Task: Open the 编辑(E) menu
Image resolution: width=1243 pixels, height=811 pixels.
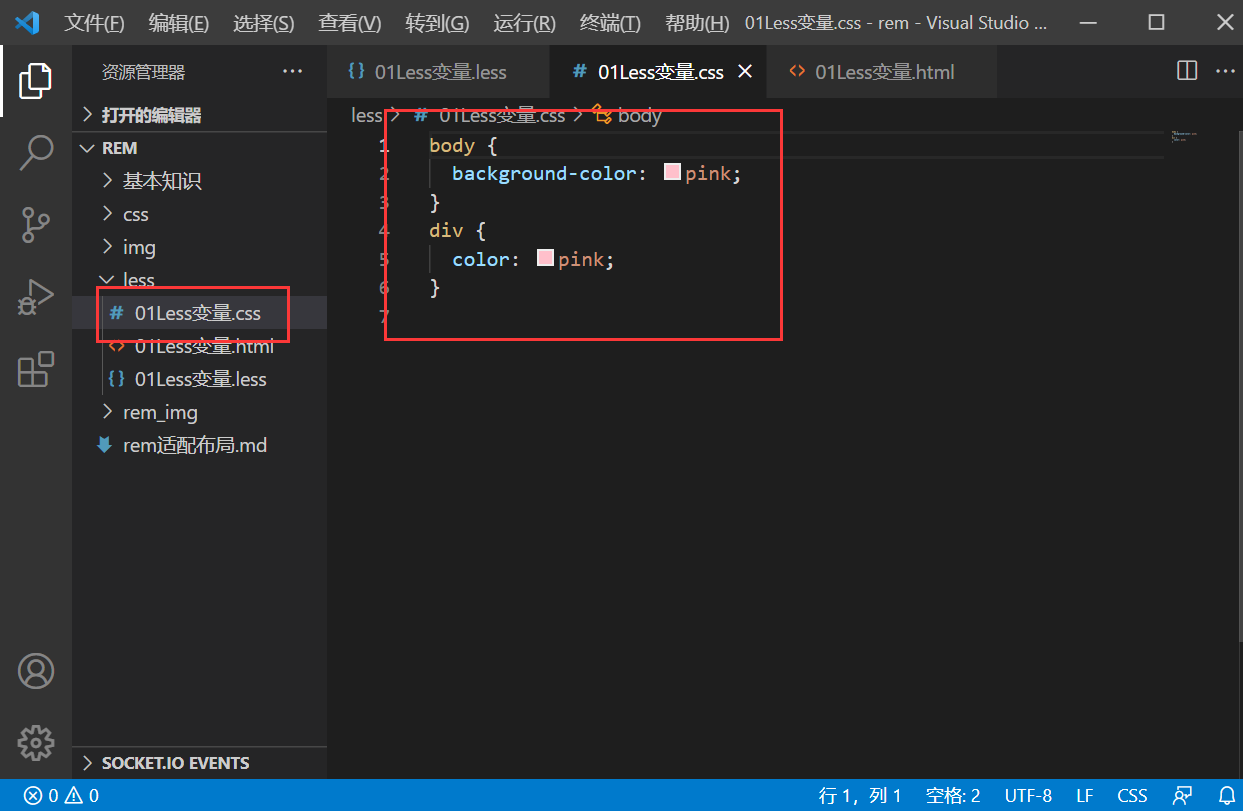Action: (x=179, y=23)
